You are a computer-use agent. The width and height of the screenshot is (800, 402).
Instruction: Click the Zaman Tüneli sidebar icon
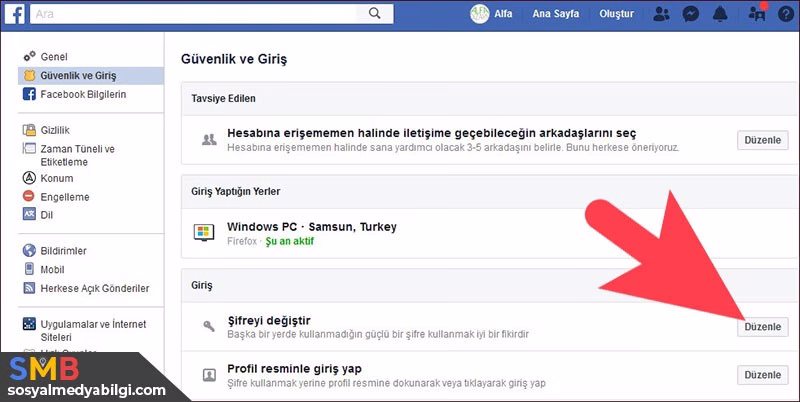[x=29, y=148]
